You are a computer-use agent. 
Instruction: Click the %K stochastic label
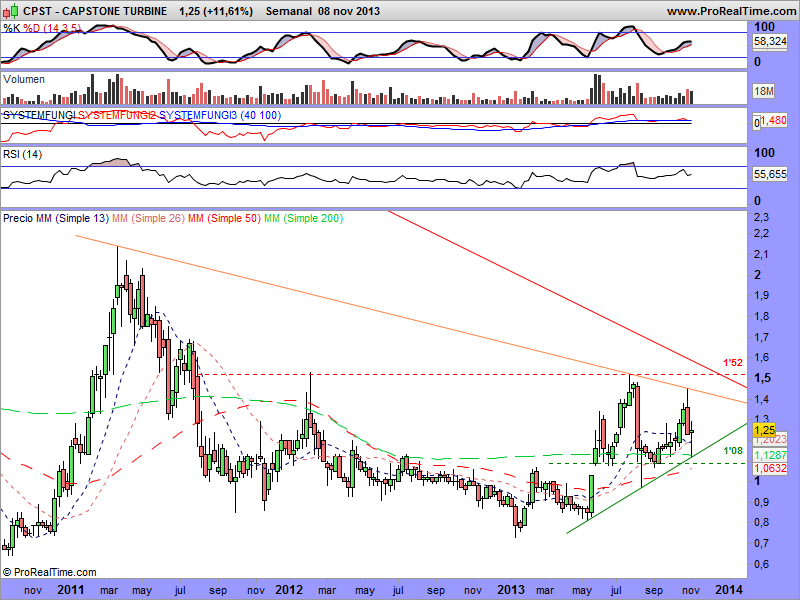click(12, 28)
